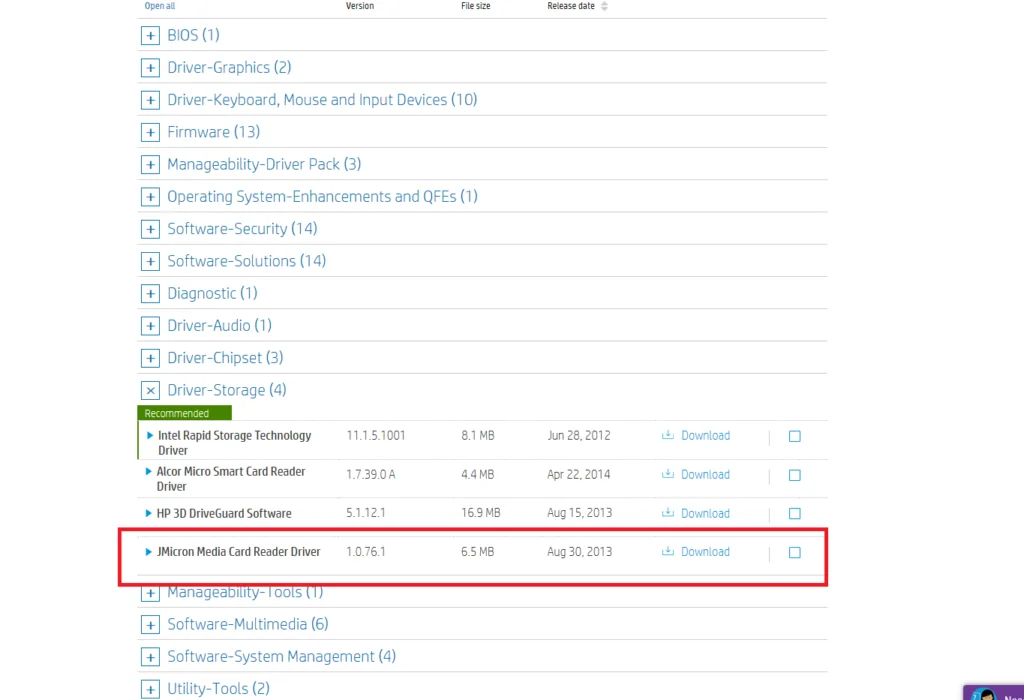Viewport: 1024px width, 700px height.
Task: Select version 11.1.5.1001 text
Action: (x=376, y=436)
